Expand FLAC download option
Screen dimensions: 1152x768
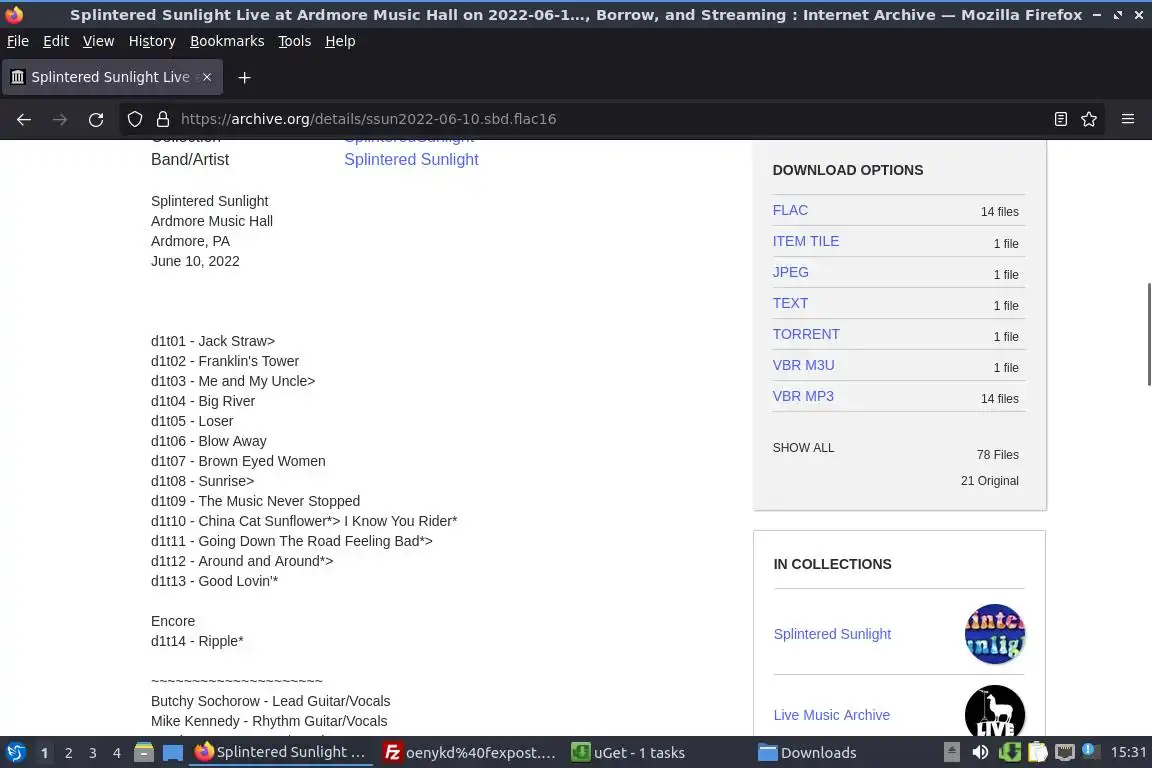[x=790, y=210]
